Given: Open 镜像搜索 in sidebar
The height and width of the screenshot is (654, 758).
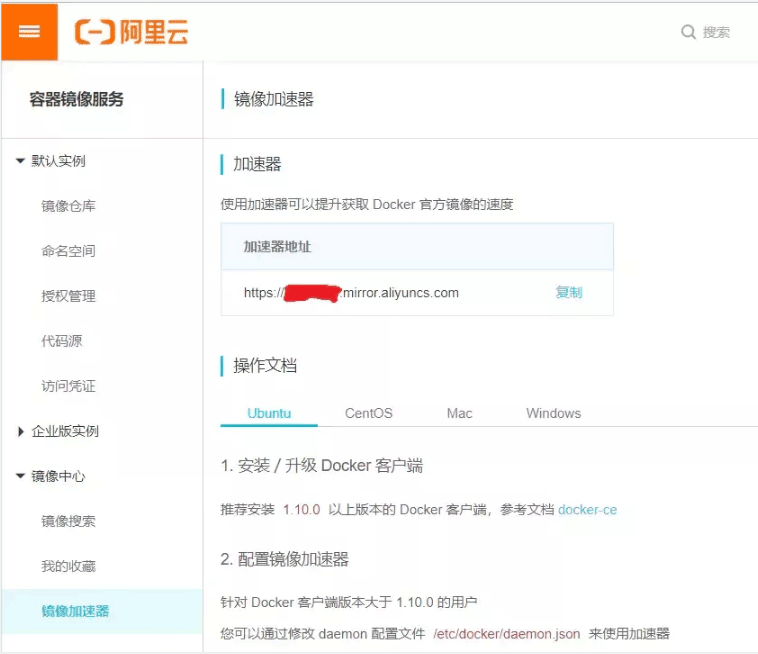Looking at the screenshot, I should tap(68, 521).
